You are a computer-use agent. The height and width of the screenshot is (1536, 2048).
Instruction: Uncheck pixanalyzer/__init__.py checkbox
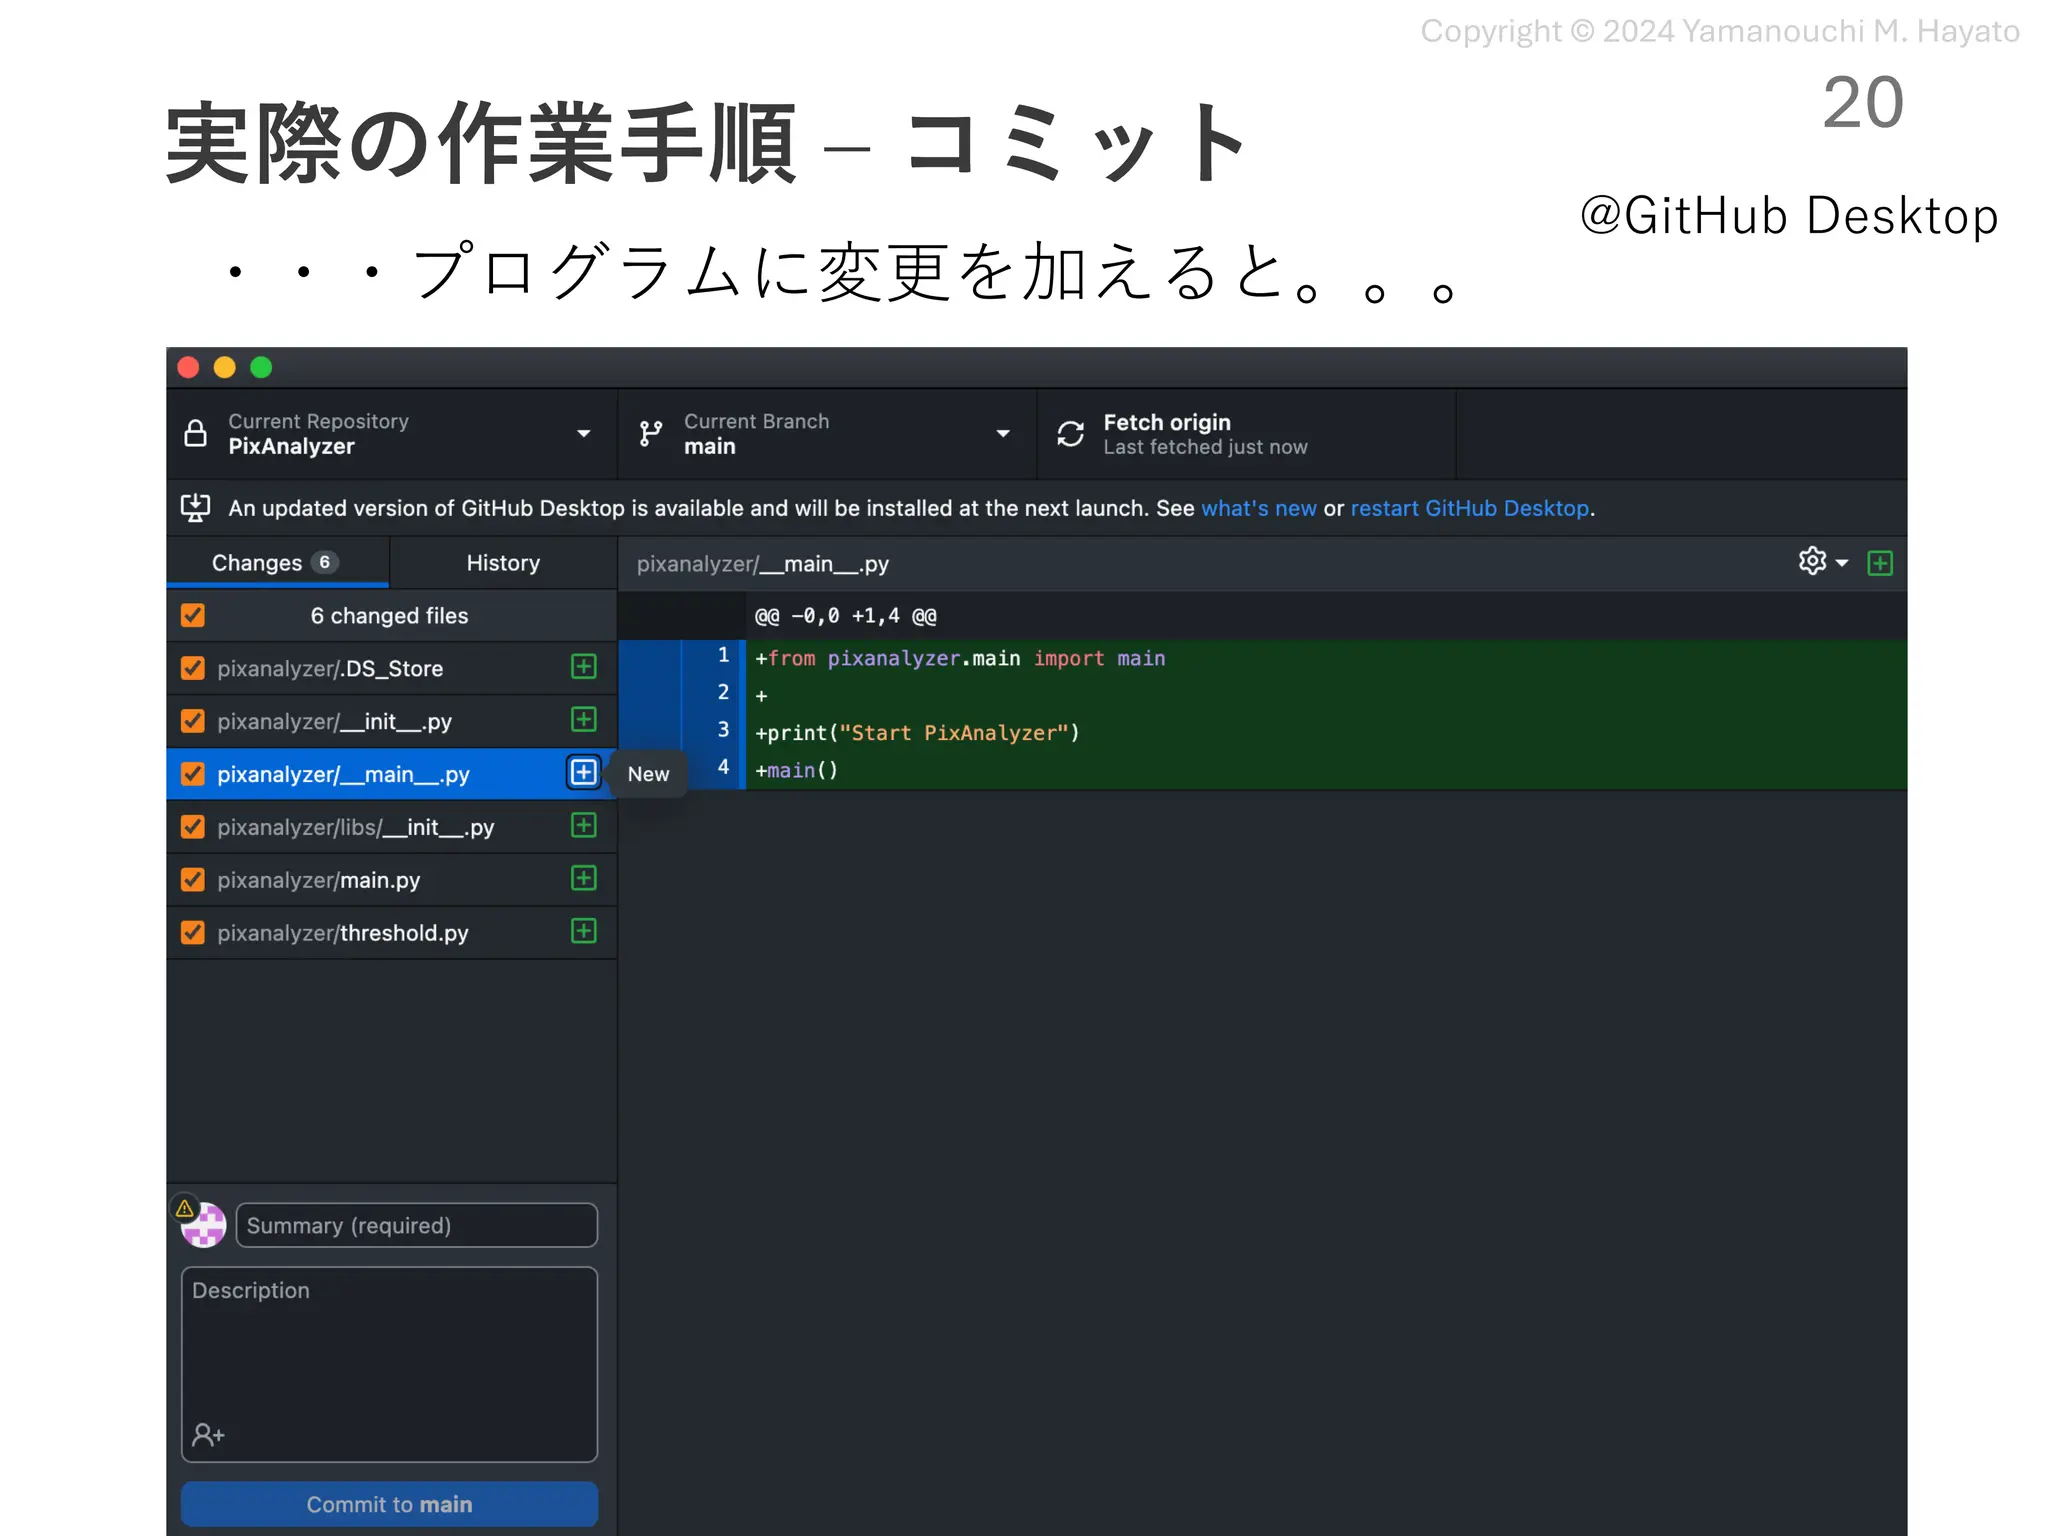[193, 721]
